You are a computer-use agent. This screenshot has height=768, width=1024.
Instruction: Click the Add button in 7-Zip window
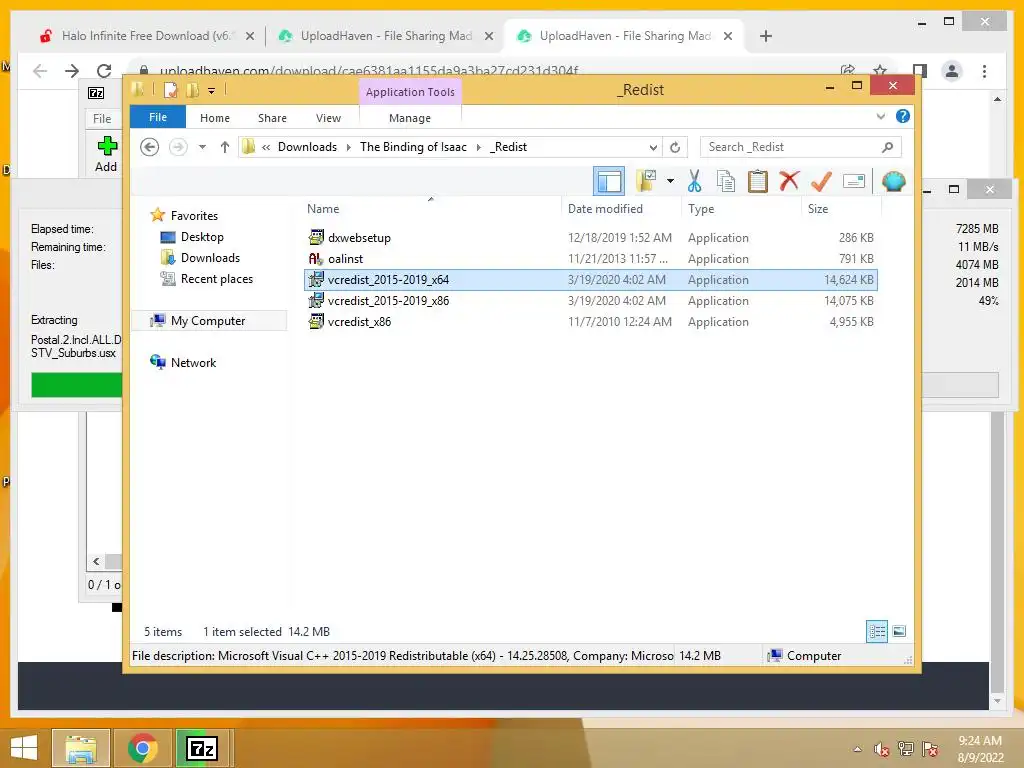106,154
